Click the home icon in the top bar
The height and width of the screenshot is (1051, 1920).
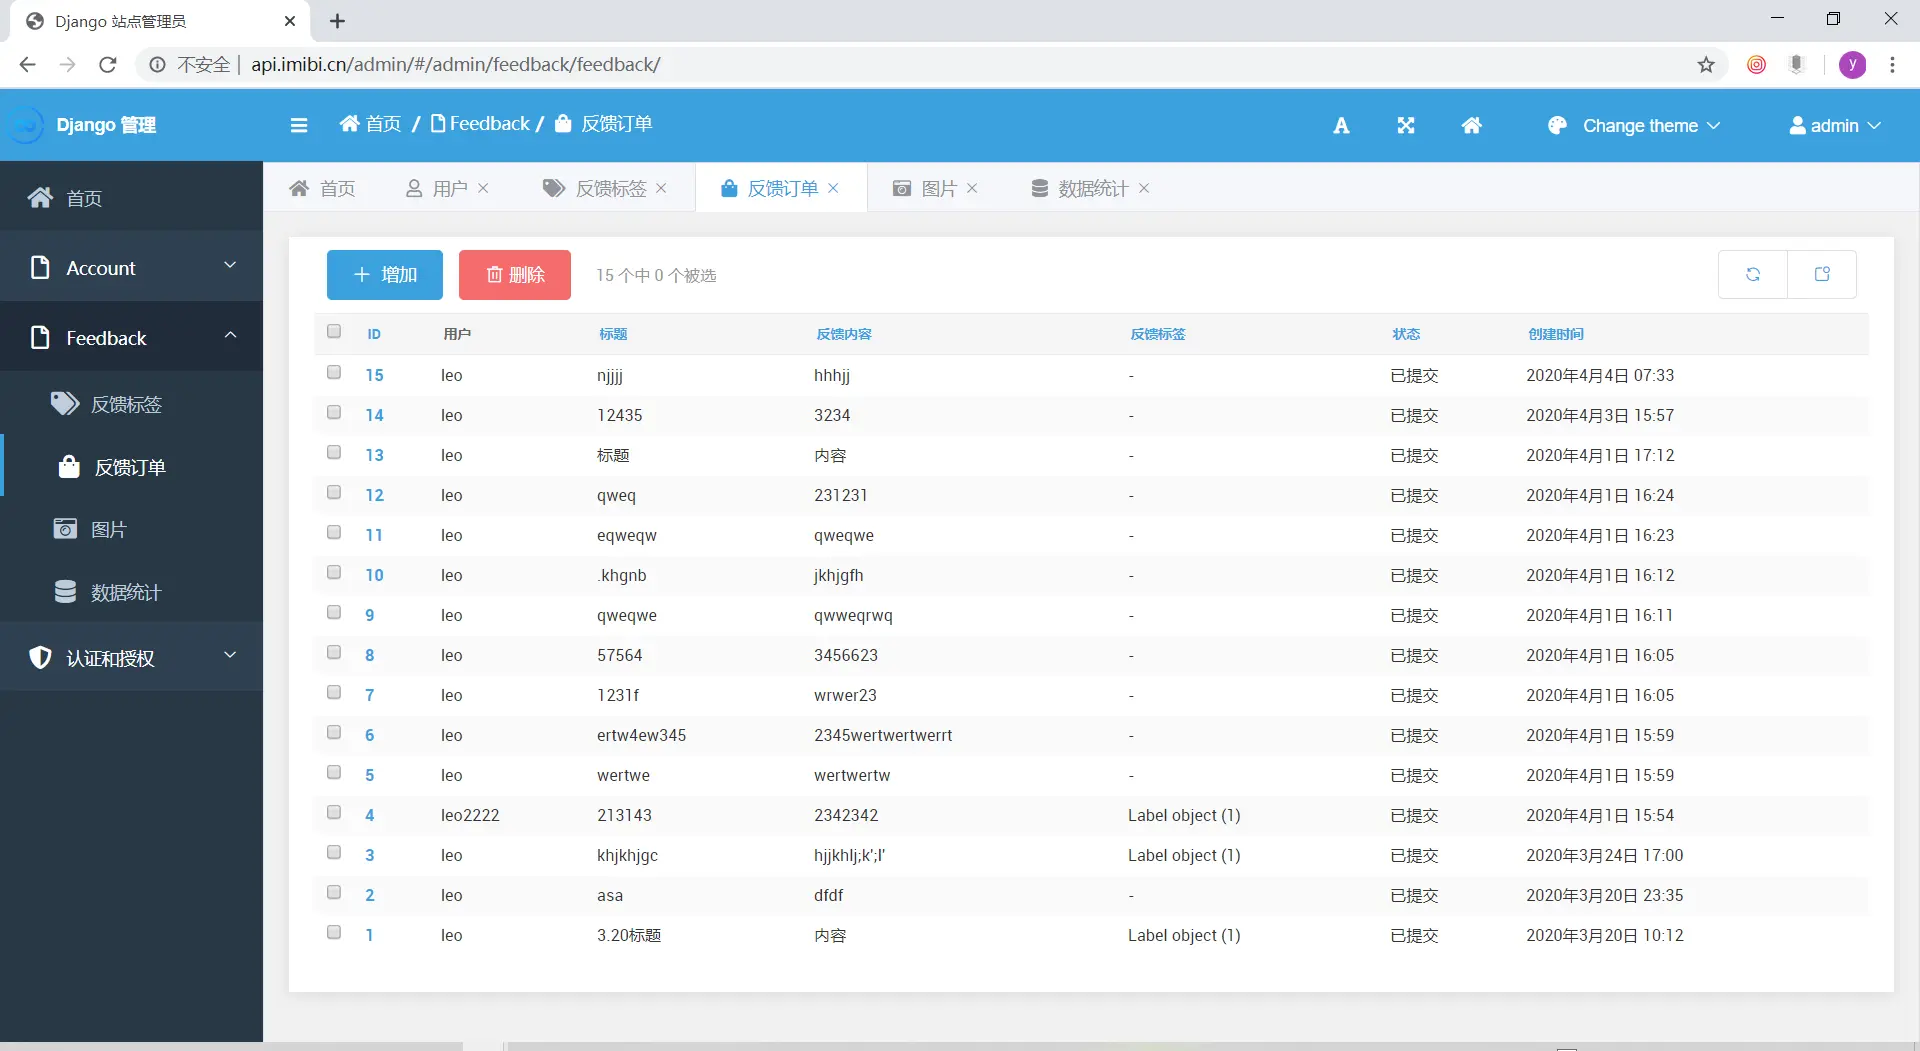1471,125
